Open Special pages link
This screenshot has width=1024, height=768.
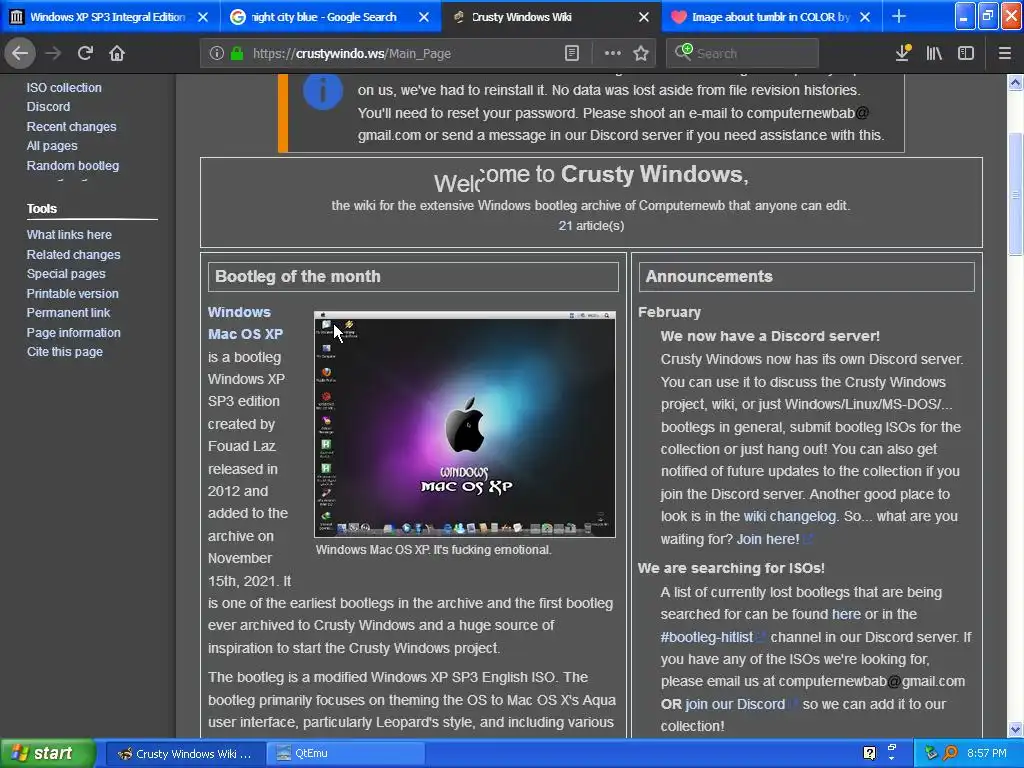point(66,274)
